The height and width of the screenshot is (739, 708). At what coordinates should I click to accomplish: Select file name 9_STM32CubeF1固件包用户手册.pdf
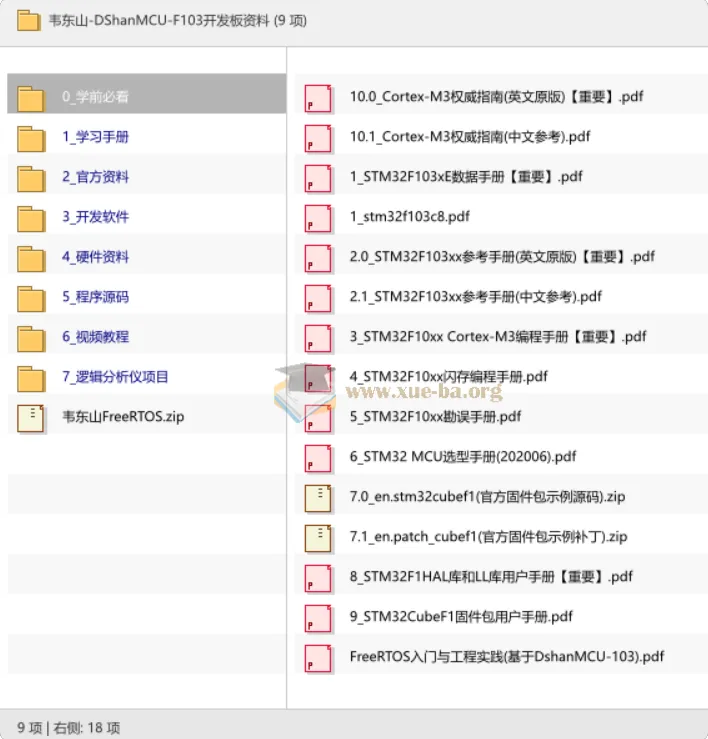(x=461, y=617)
